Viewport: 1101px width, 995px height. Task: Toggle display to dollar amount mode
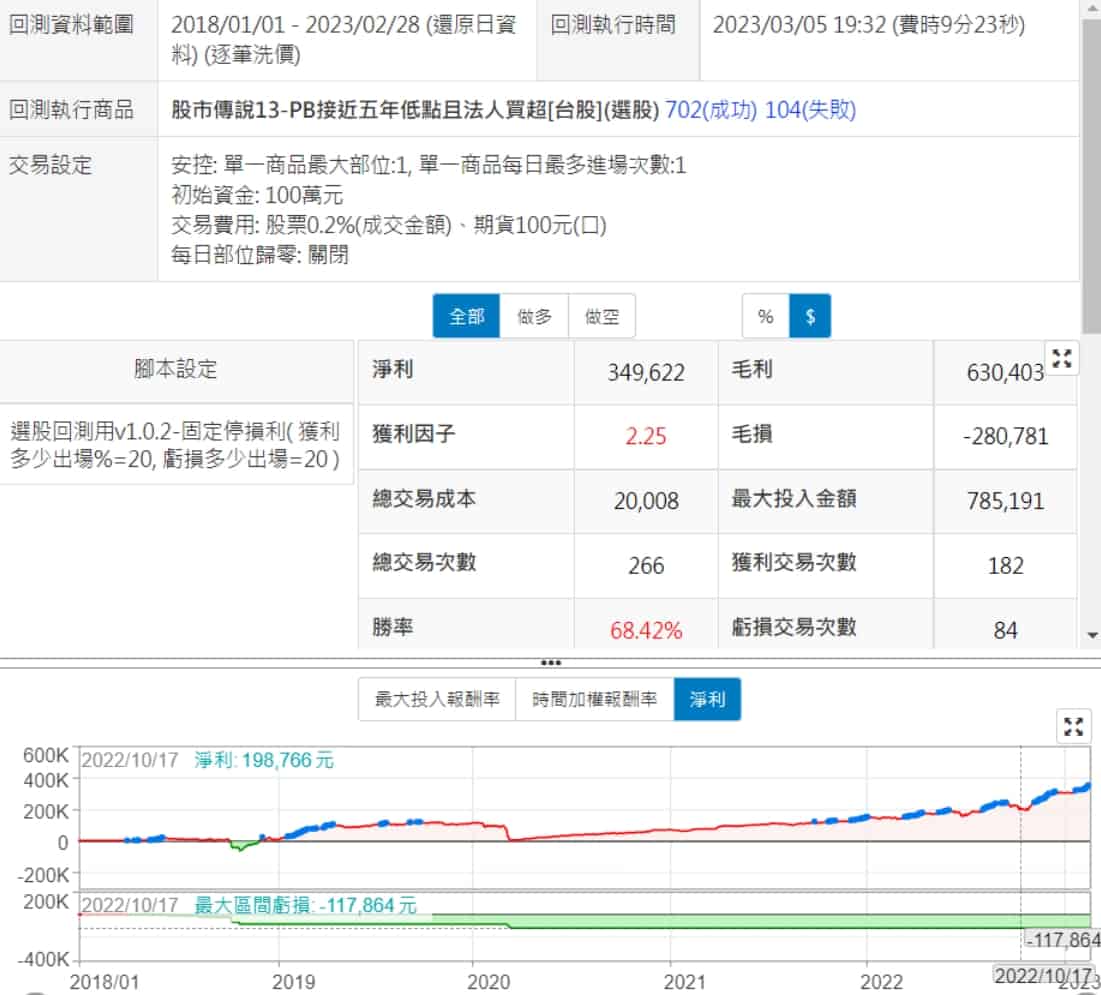pyautogui.click(x=810, y=317)
